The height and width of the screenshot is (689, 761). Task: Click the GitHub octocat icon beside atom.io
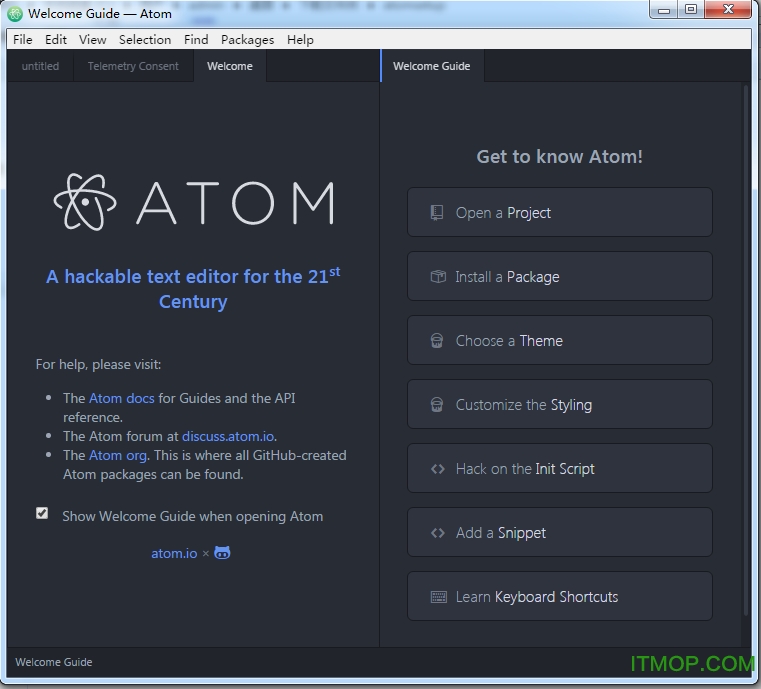(x=222, y=553)
